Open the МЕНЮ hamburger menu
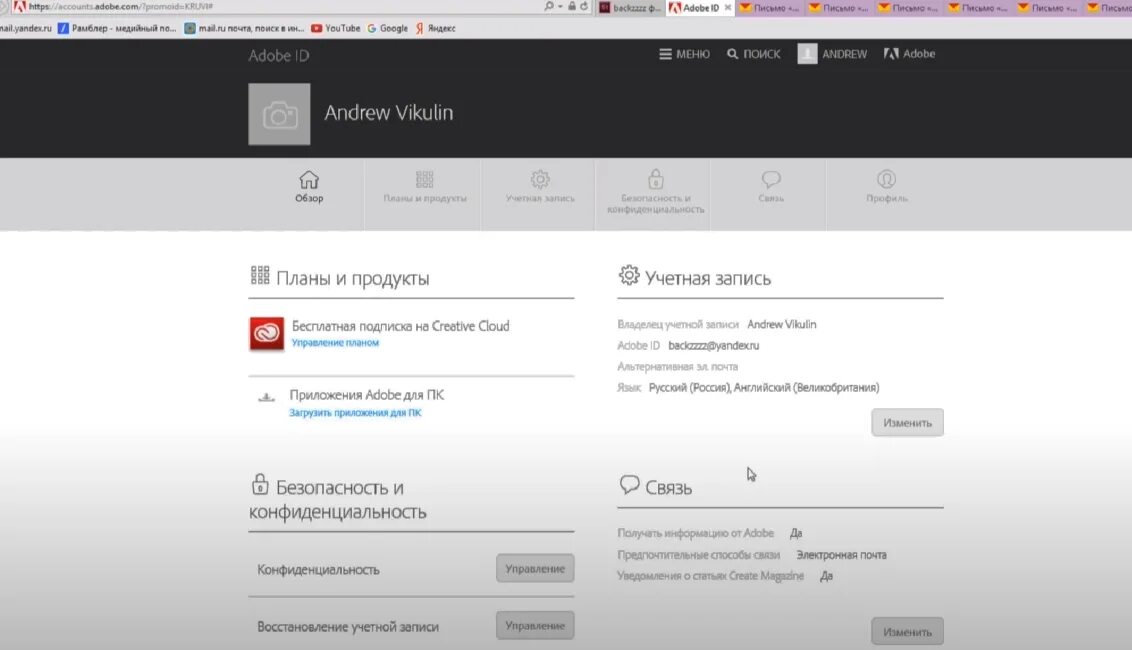Image resolution: width=1132 pixels, height=650 pixels. (x=684, y=54)
